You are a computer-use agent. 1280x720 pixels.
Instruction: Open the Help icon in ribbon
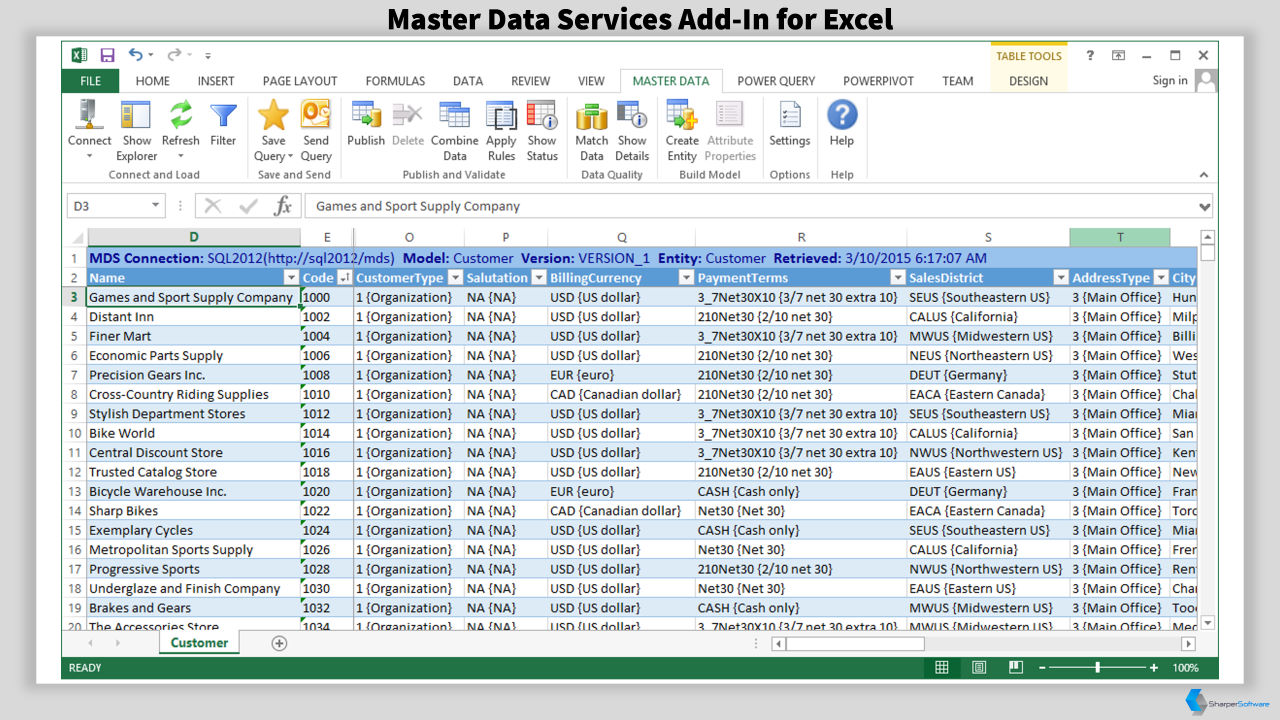842,115
